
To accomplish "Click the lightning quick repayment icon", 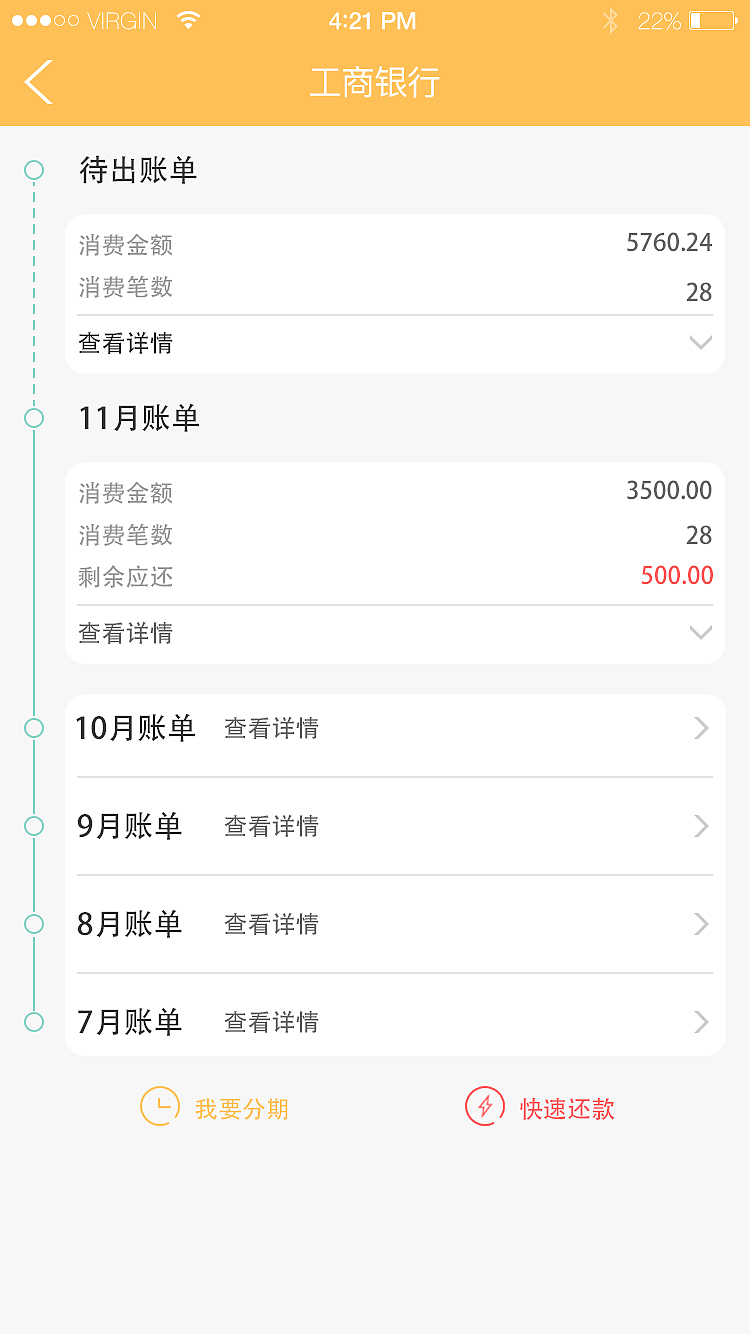I will coord(485,1107).
